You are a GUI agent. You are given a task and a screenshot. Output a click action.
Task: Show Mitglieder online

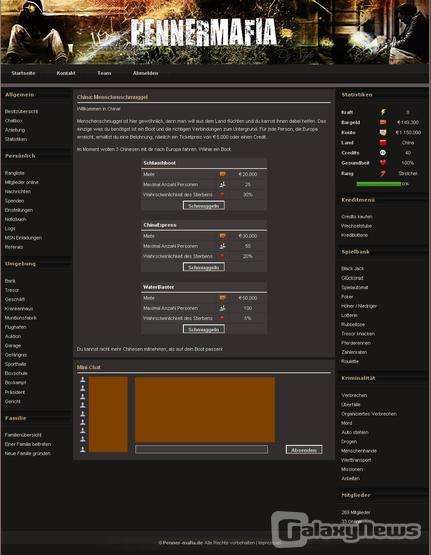[22, 182]
